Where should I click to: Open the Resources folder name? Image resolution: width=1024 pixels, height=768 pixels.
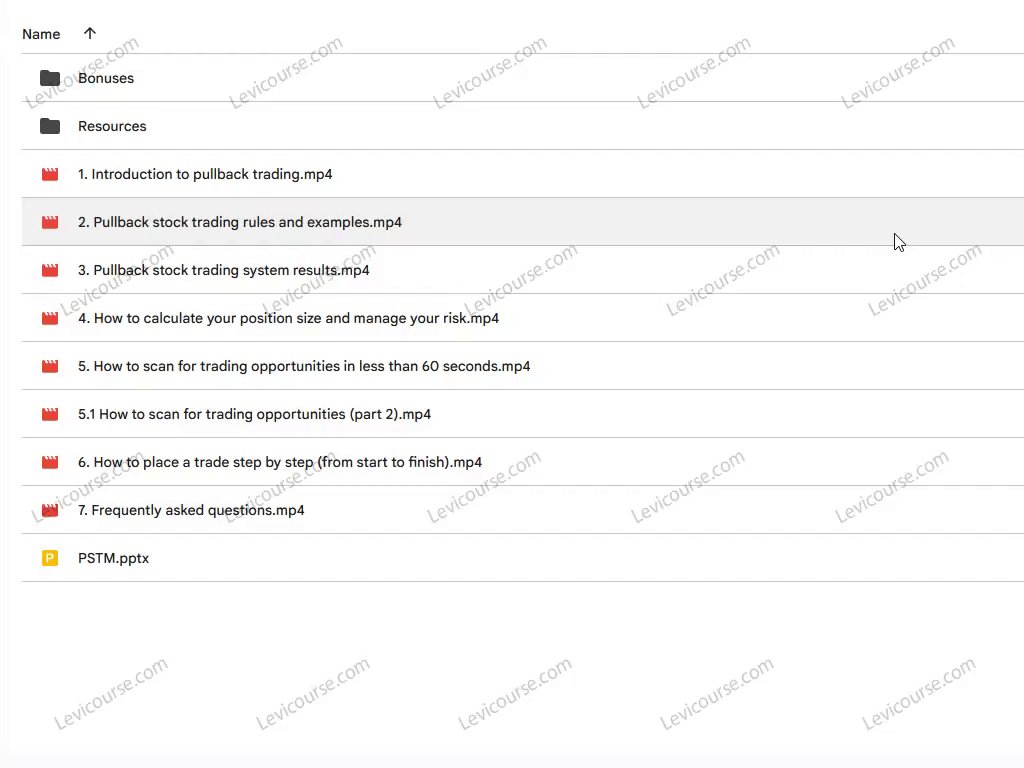112,126
